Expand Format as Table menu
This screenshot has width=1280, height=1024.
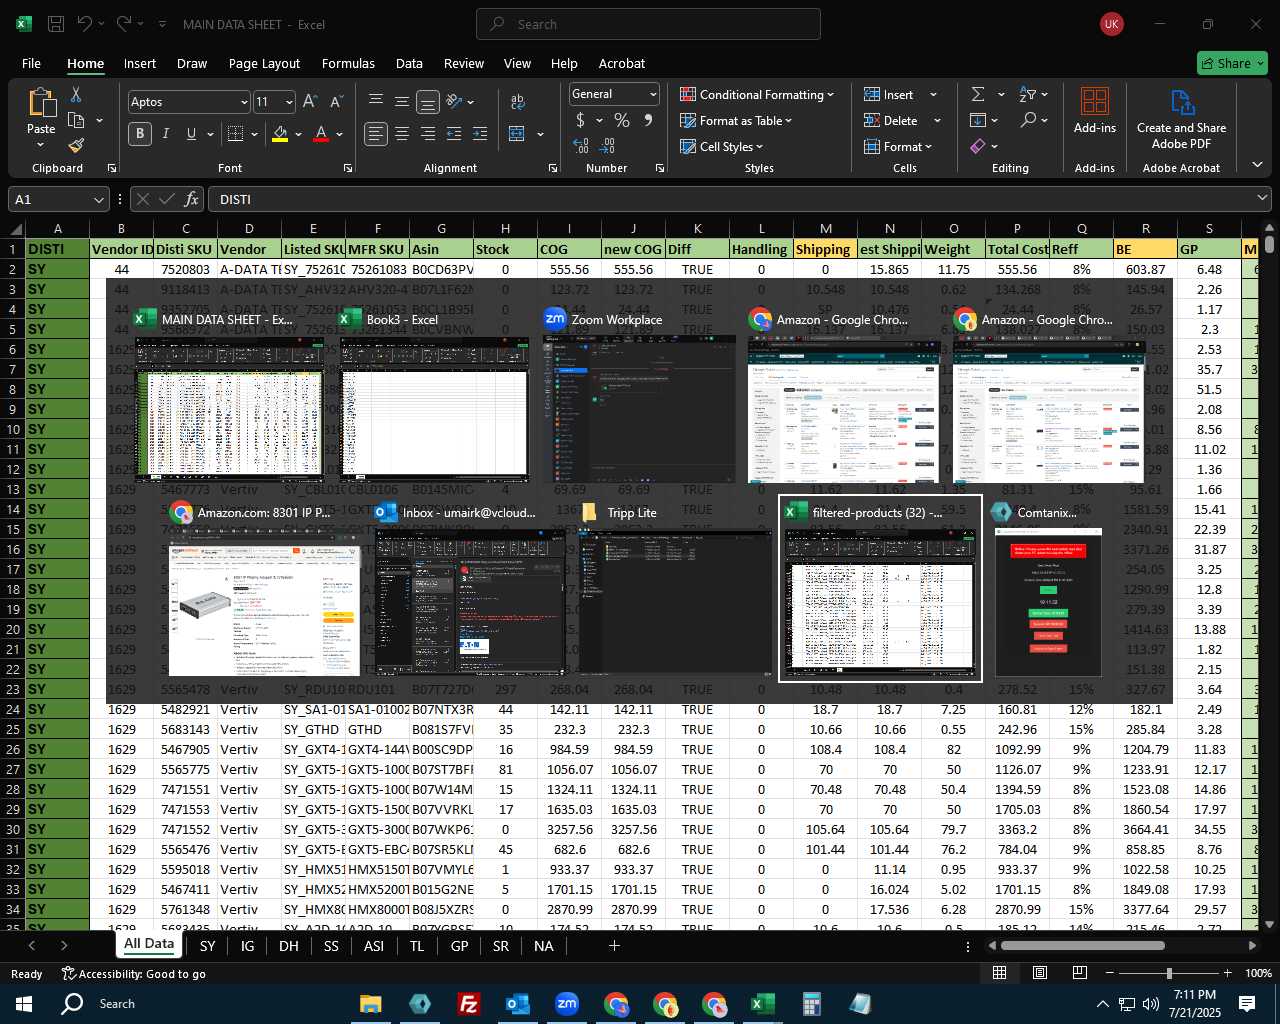[x=736, y=120]
